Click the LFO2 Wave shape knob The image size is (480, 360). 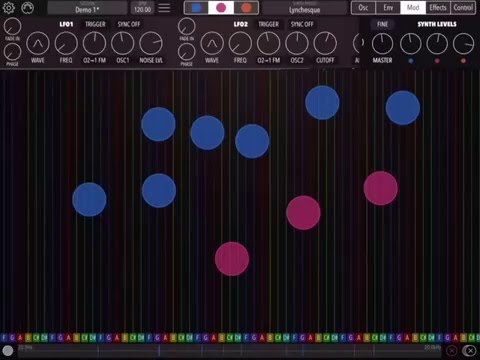coord(212,43)
